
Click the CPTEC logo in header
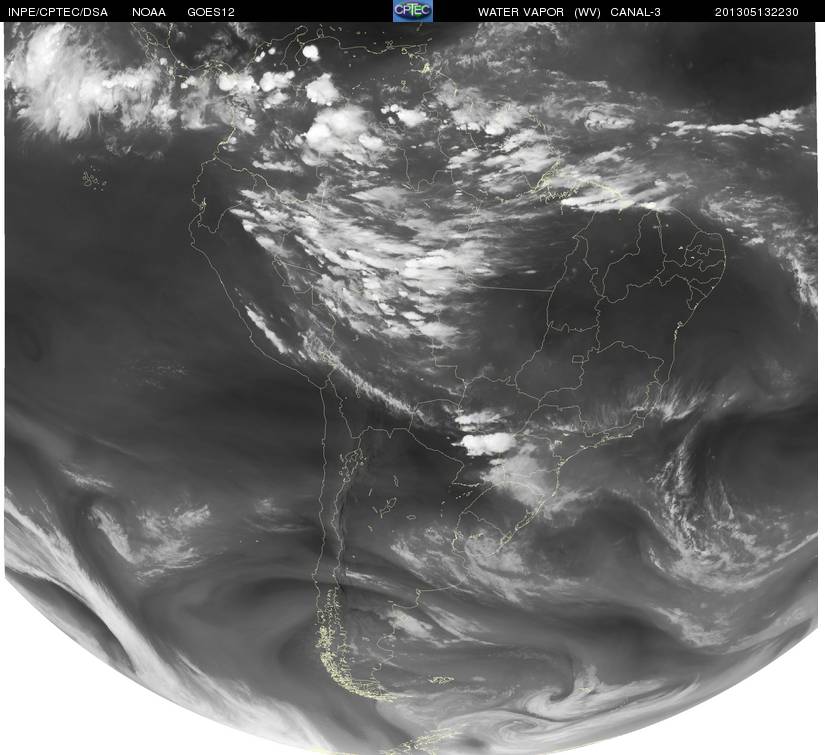413,11
